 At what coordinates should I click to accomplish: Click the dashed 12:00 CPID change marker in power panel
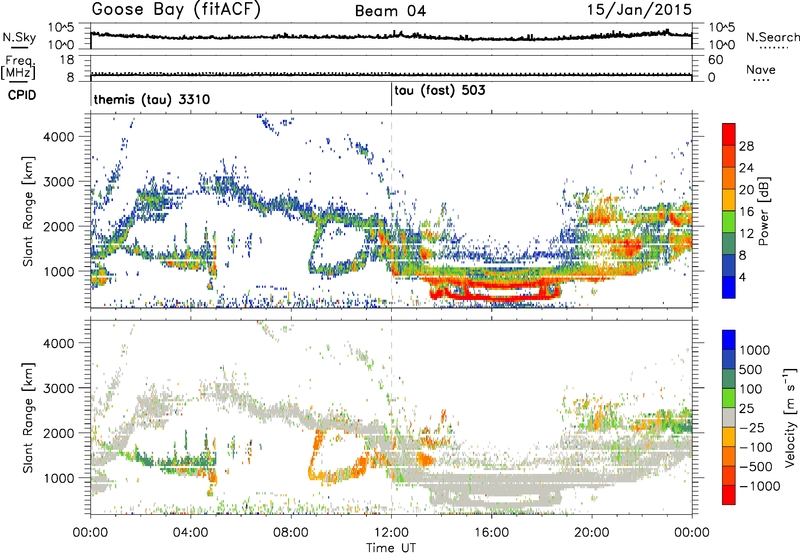[x=391, y=211]
